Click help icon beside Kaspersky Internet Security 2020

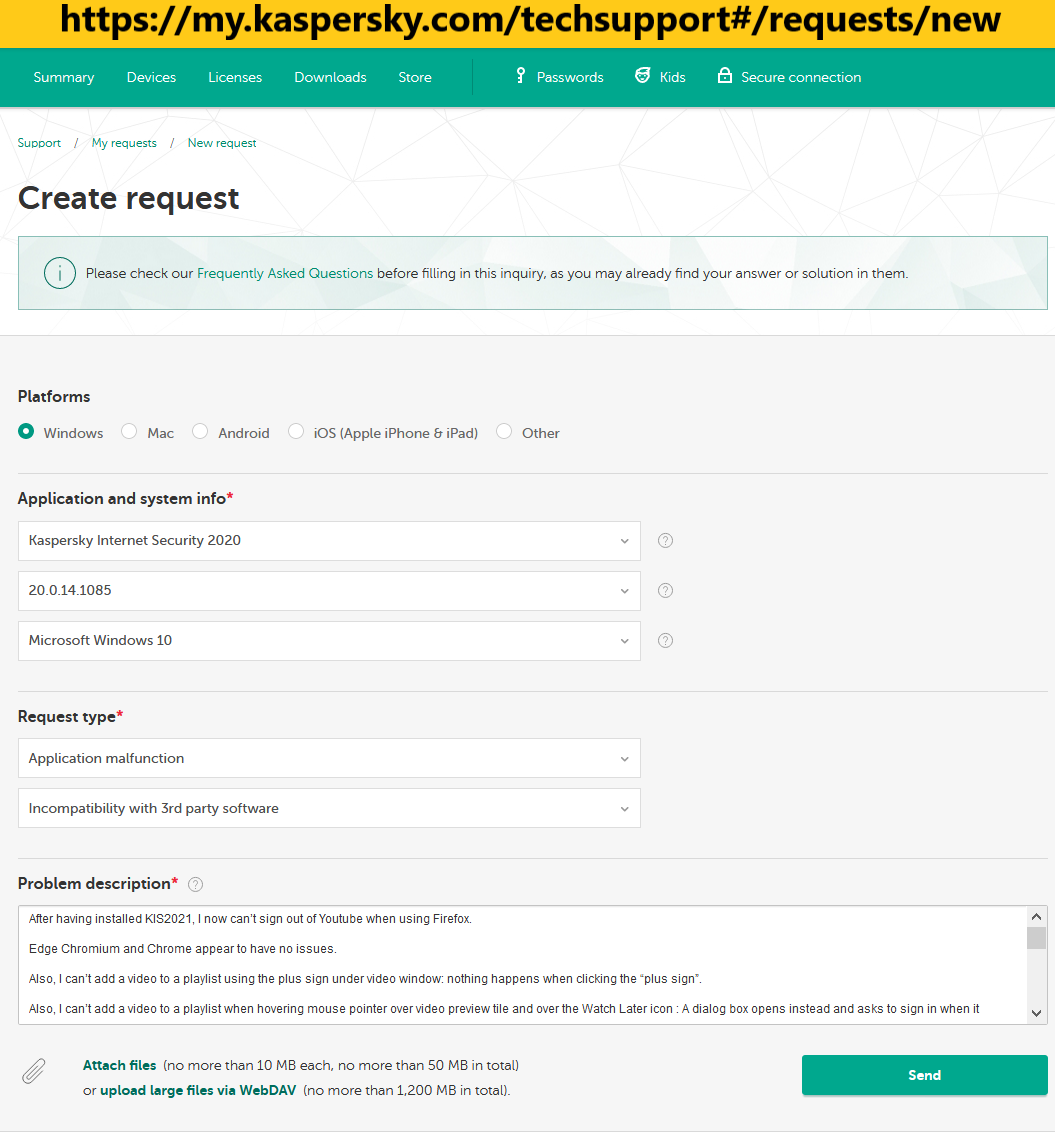point(665,541)
